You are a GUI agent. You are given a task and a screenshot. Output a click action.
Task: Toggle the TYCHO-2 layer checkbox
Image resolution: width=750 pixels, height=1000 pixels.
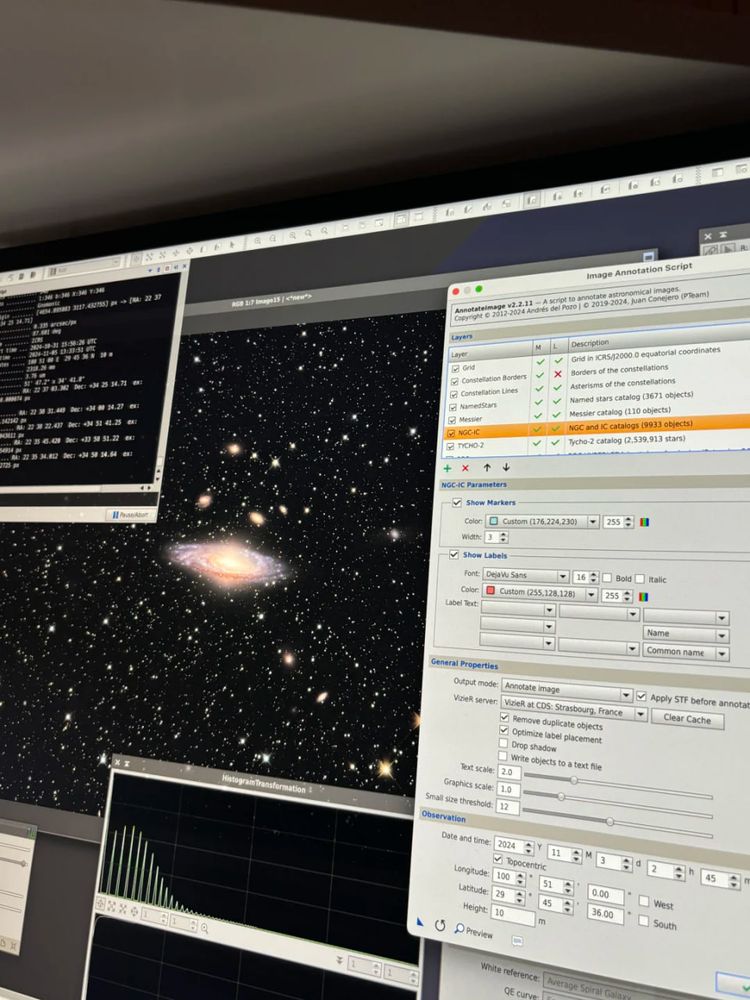450,446
